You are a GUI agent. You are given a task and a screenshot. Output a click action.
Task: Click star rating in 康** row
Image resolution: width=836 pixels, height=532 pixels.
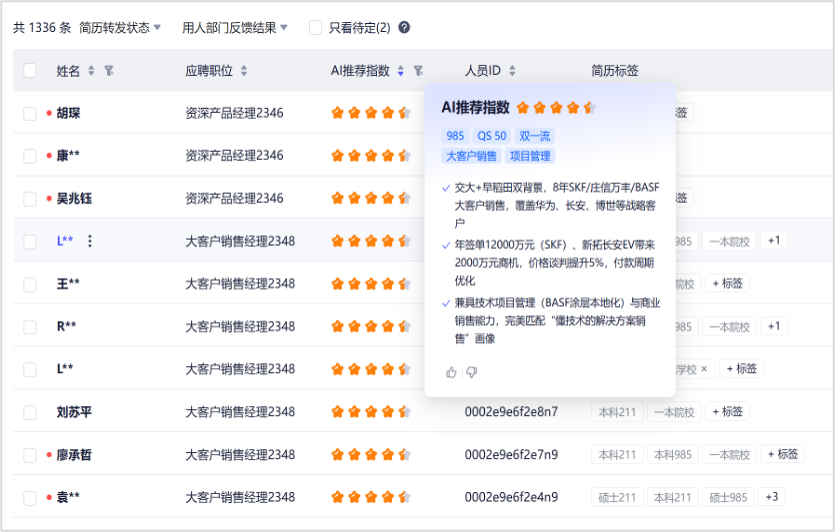pyautogui.click(x=371, y=156)
